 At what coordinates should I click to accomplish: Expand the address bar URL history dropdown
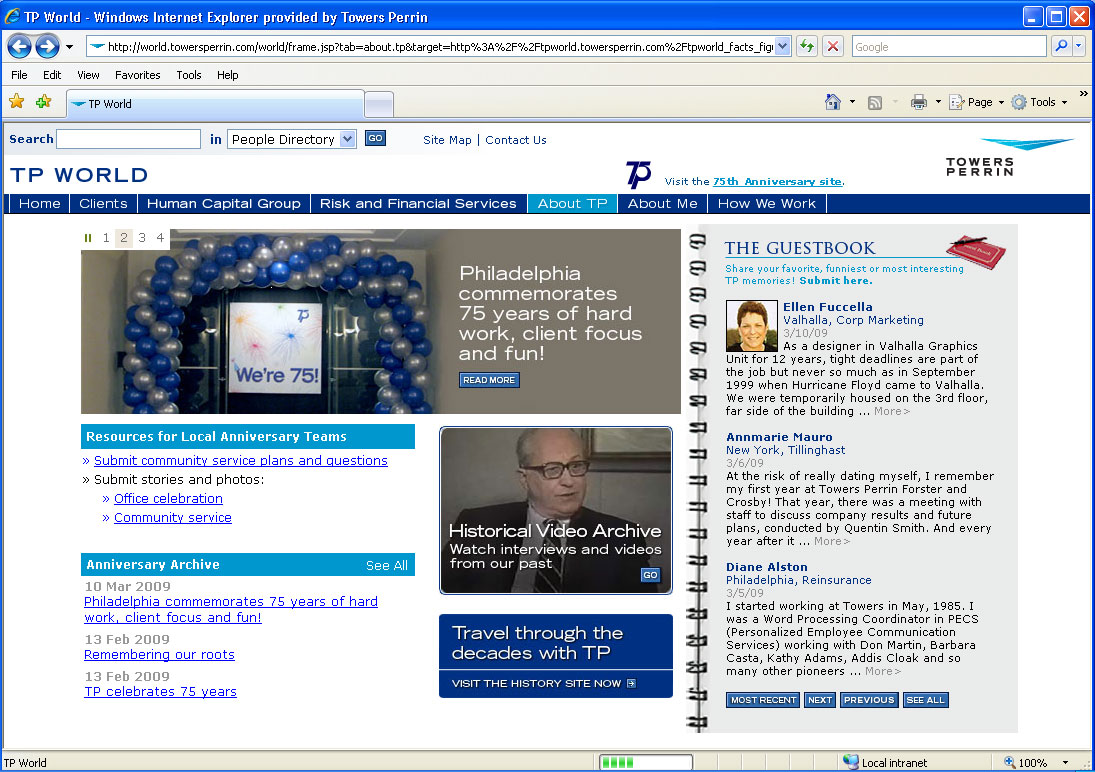click(783, 47)
